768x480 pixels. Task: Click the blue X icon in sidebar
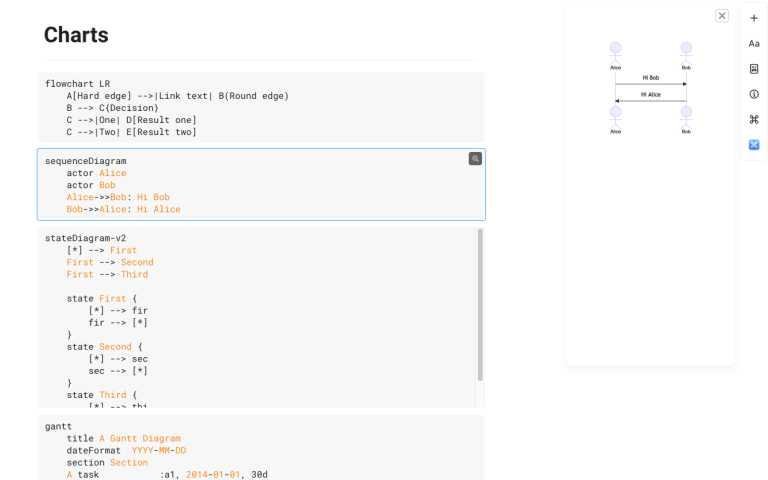click(x=754, y=144)
